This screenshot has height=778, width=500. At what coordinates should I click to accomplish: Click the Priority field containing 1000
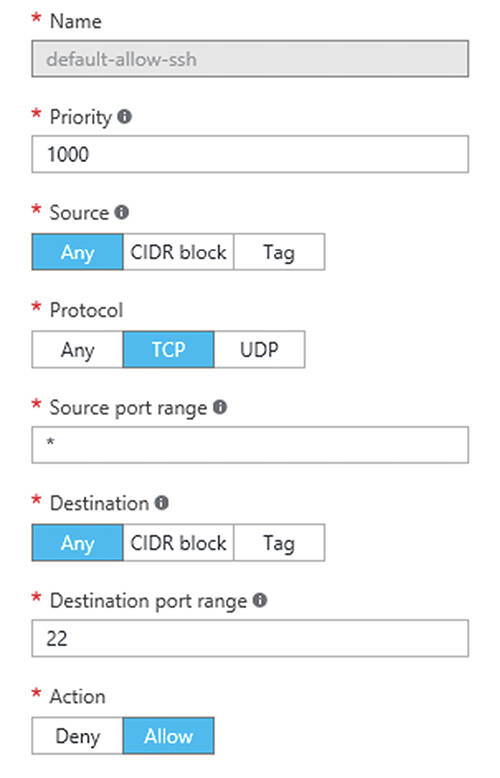(x=250, y=154)
